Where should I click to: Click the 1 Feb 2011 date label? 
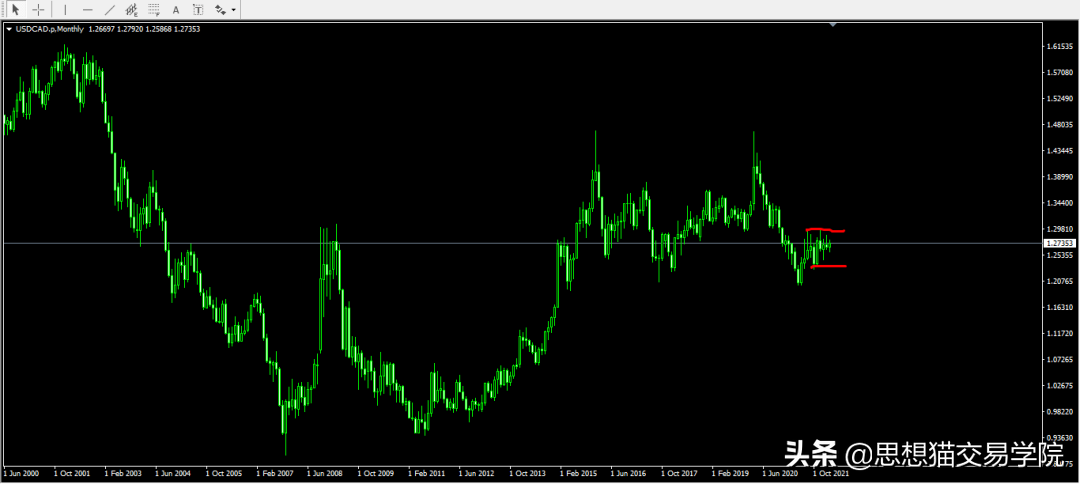pyautogui.click(x=426, y=474)
